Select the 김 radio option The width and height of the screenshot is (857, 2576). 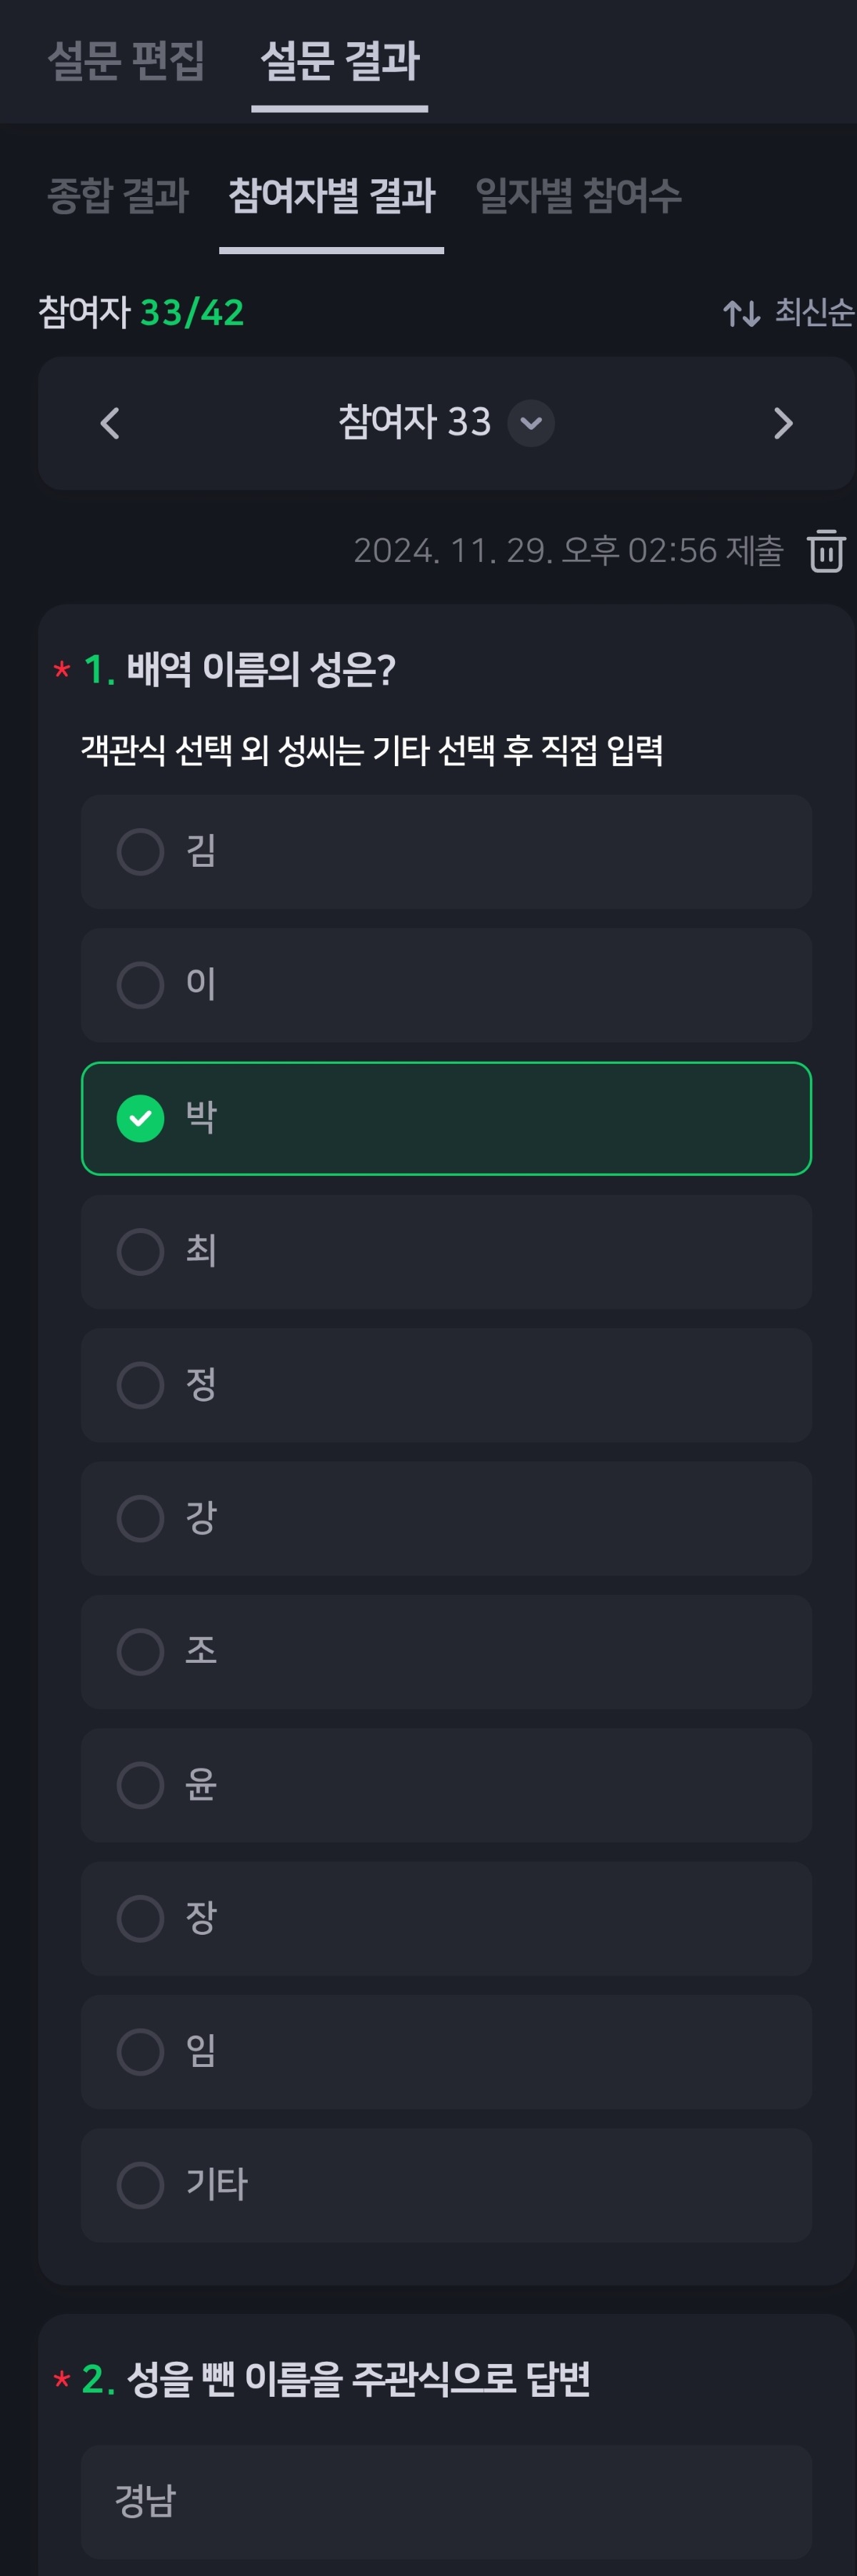446,852
